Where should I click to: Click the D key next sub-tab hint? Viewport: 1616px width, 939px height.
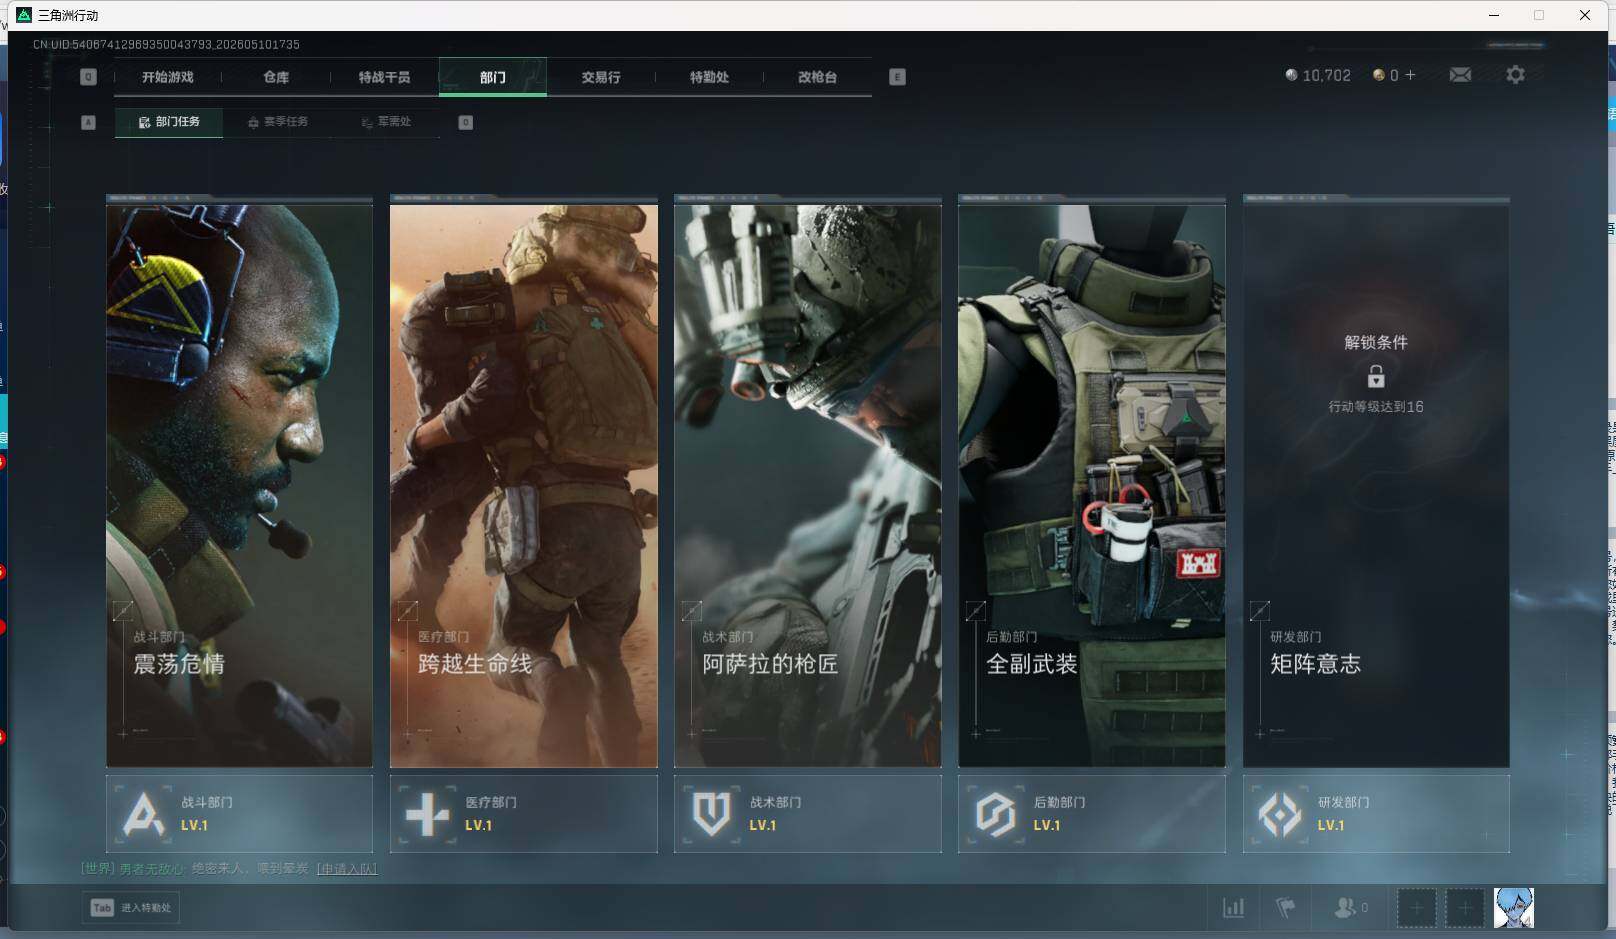pyautogui.click(x=465, y=122)
